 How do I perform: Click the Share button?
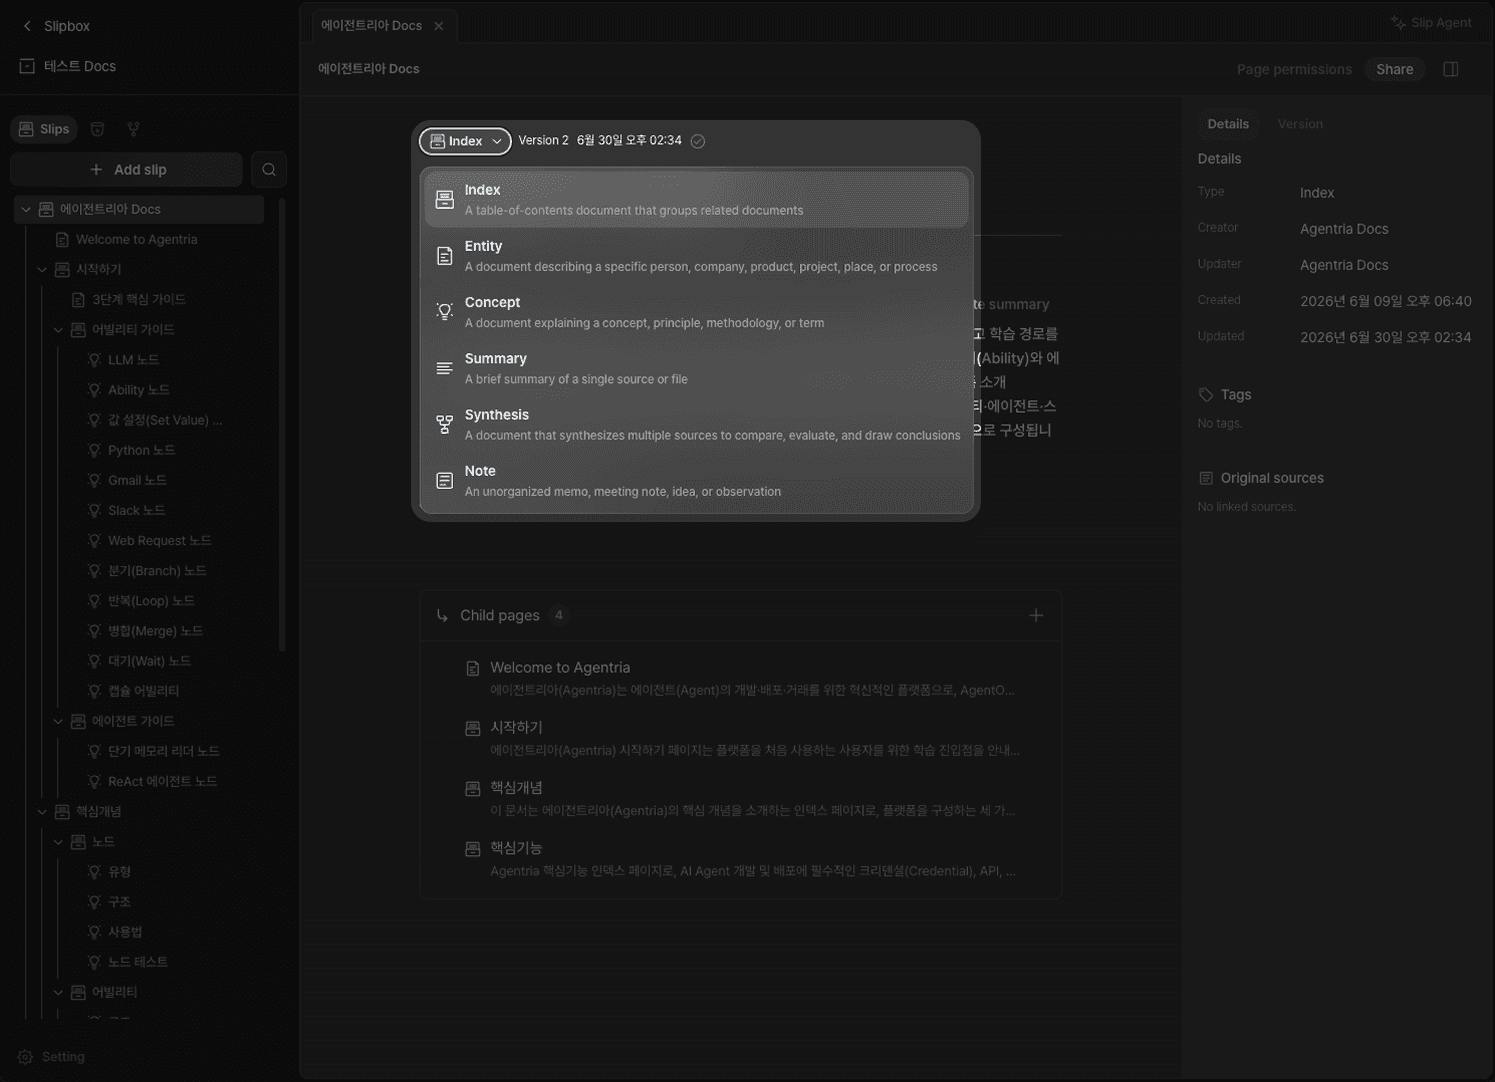coord(1394,69)
